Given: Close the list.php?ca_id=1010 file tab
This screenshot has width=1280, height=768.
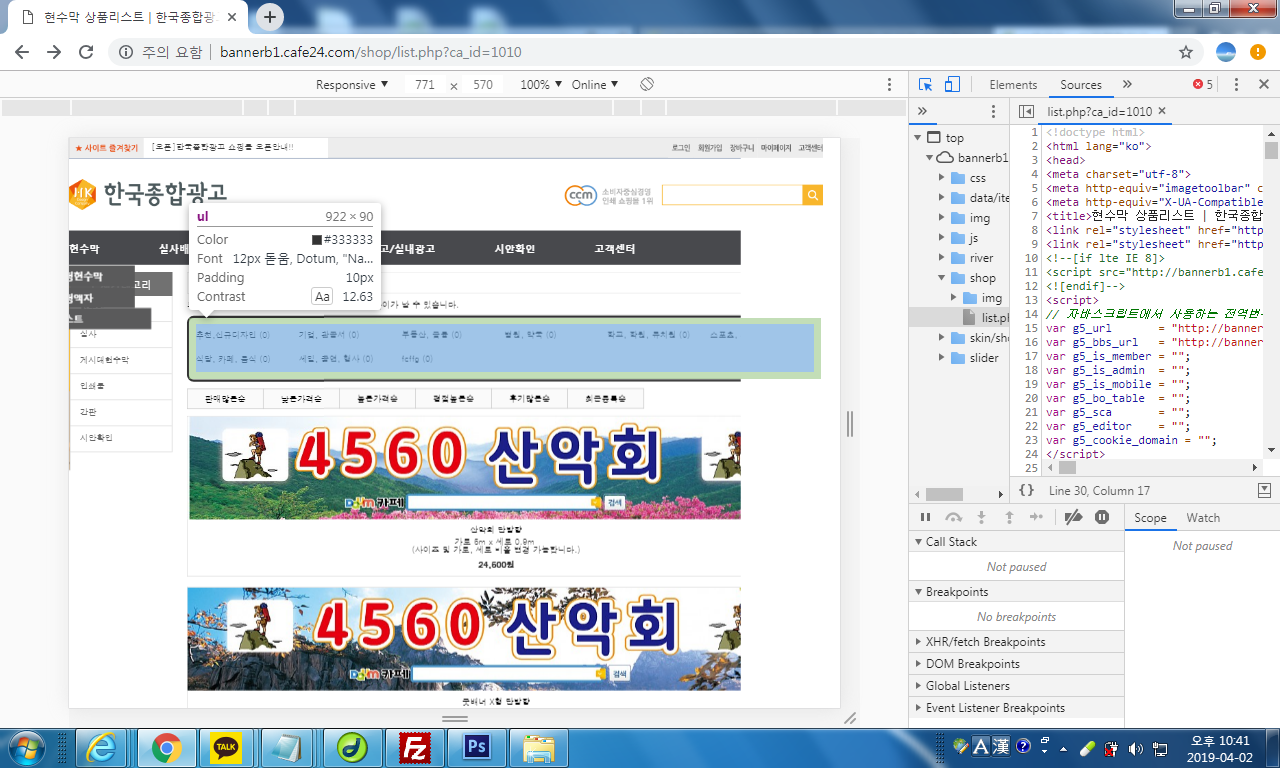Looking at the screenshot, I should coord(1162,111).
